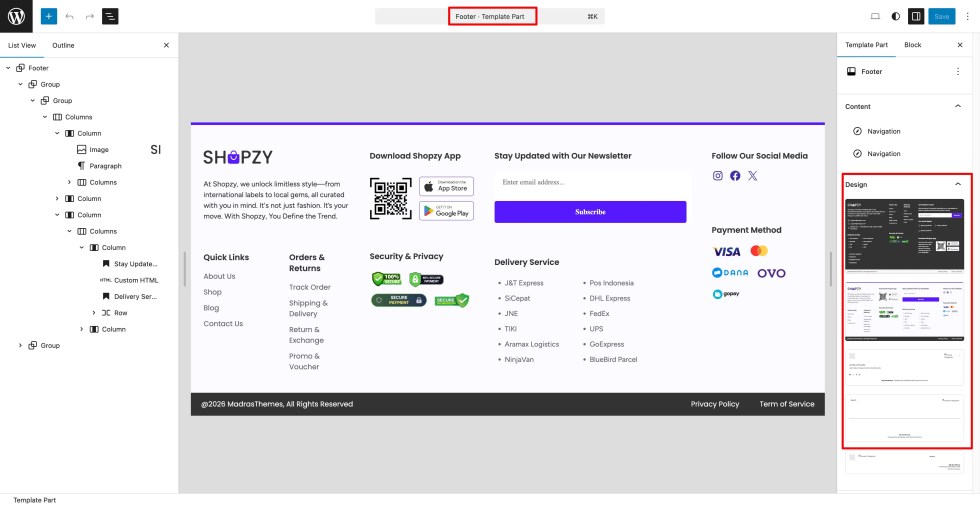
Task: Open the block inserter plus button
Action: pos(49,16)
